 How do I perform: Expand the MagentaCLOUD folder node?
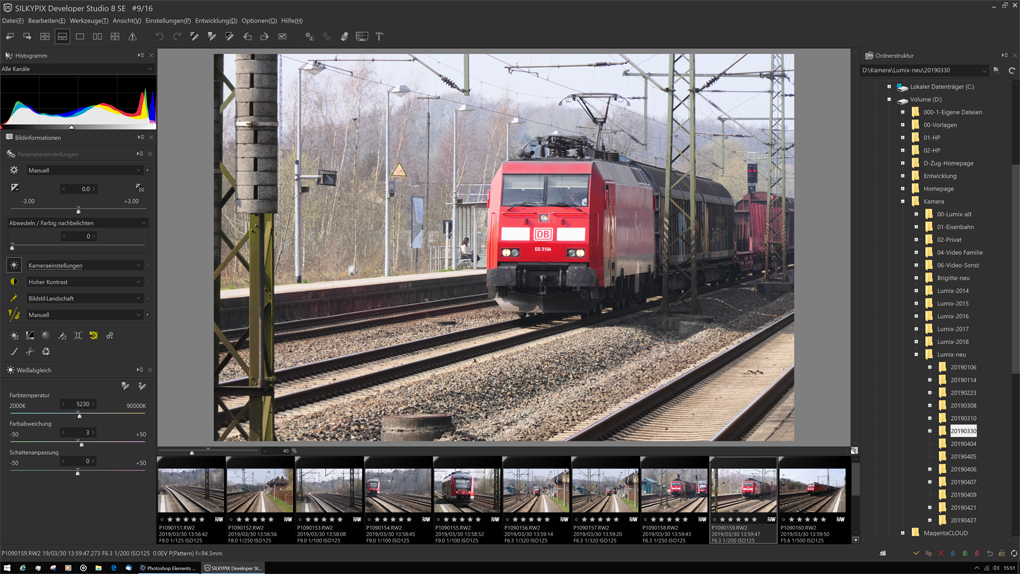point(903,533)
